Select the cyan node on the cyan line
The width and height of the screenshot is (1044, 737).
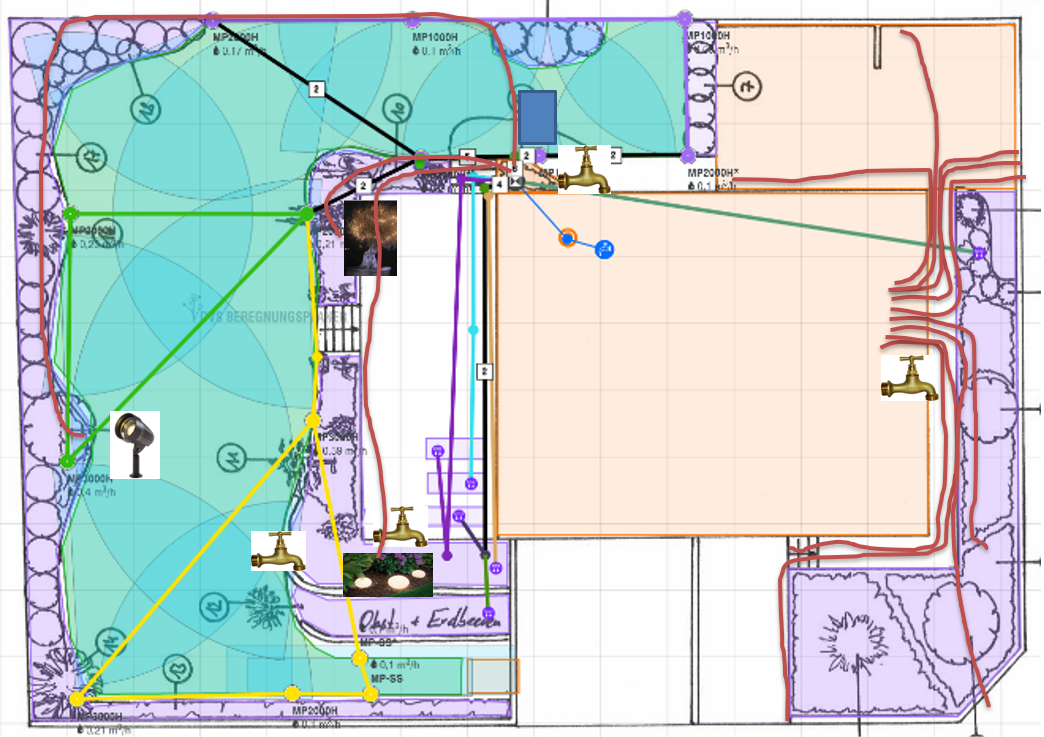coord(473,330)
